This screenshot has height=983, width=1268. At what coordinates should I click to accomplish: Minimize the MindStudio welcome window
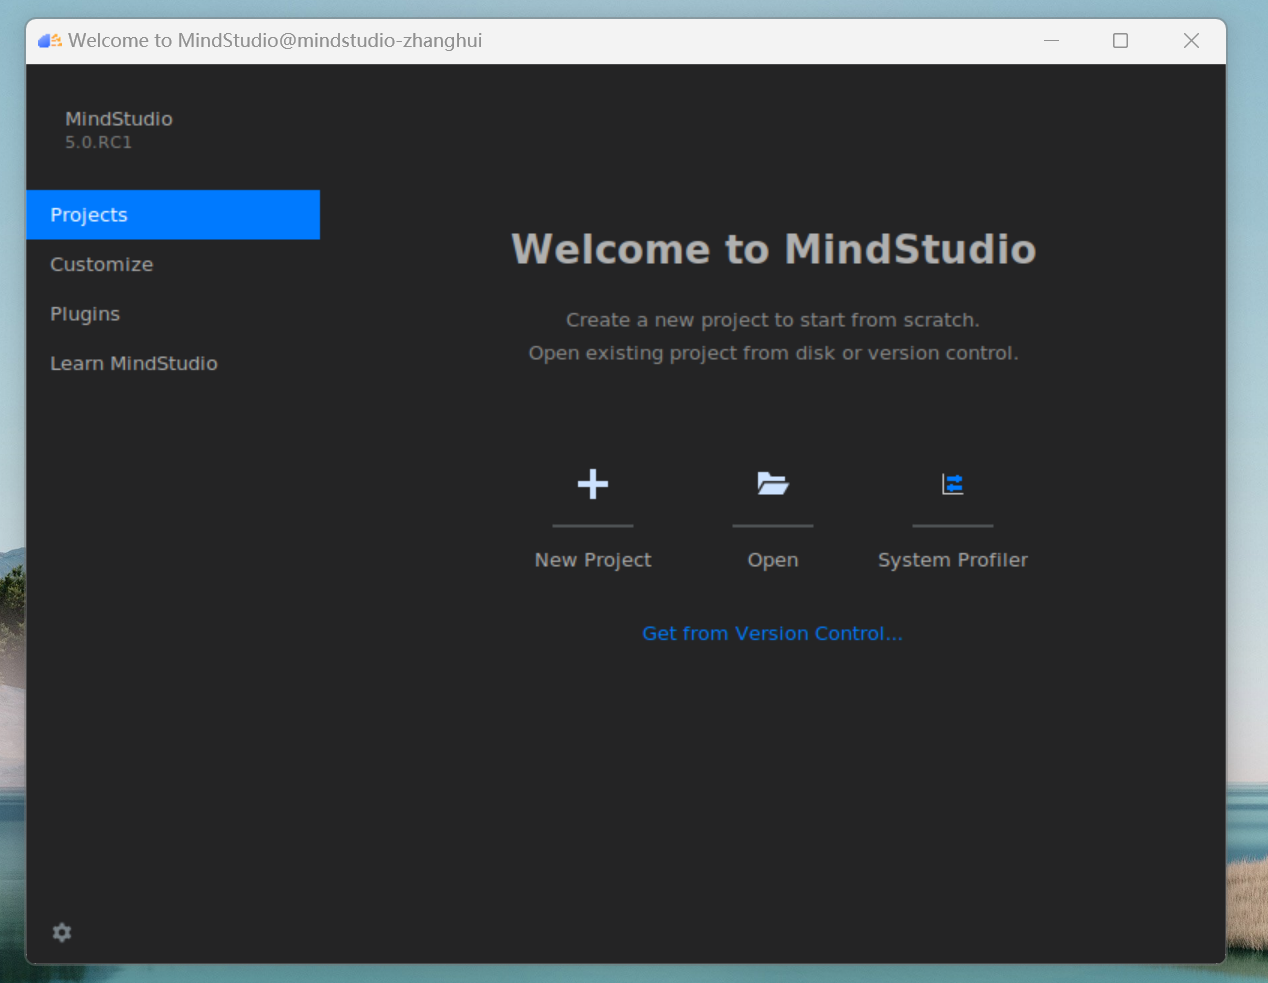click(1051, 41)
